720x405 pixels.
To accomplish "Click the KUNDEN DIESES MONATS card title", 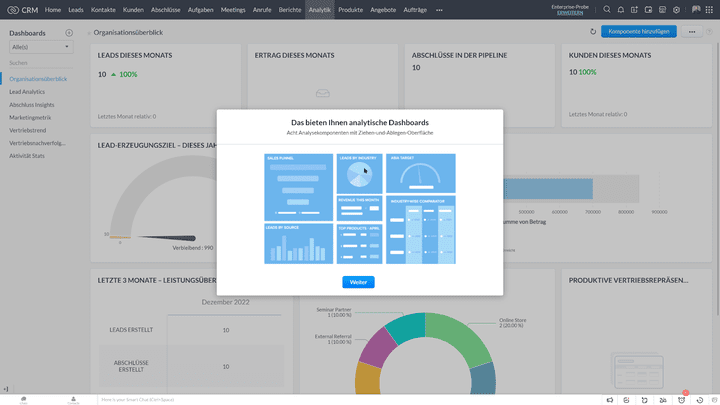I will pos(610,55).
